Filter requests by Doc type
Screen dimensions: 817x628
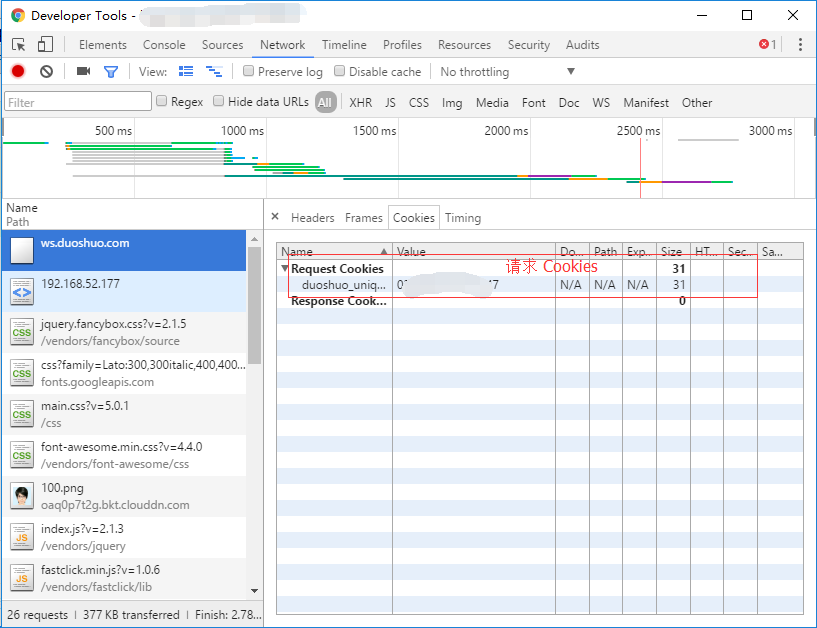pos(569,103)
